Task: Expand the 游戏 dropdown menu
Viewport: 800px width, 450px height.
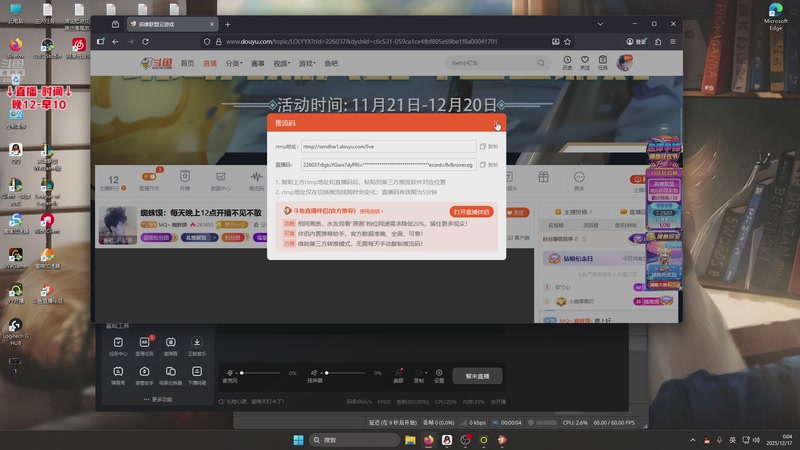Action: point(307,63)
